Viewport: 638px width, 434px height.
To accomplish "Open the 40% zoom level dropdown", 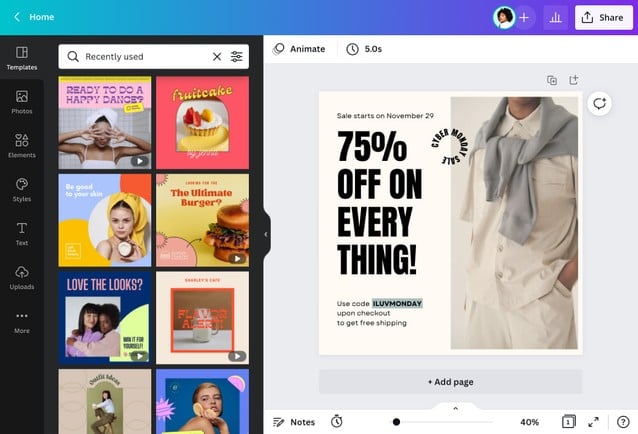I will click(529, 422).
